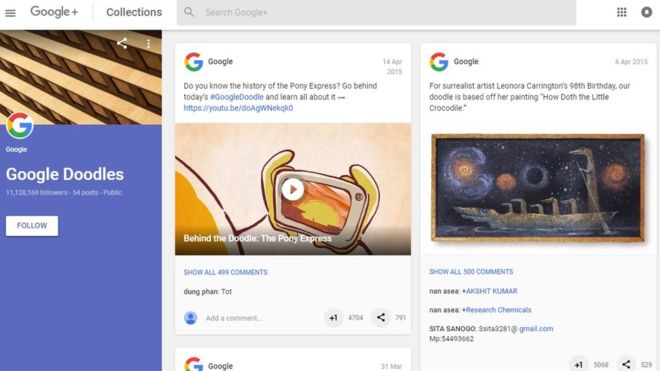Open the Google apps grid
Image resolution: width=660 pixels, height=371 pixels.
(622, 12)
